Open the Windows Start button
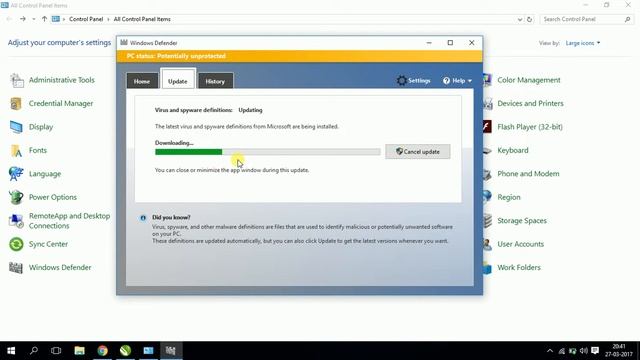This screenshot has height=360, width=640. (x=11, y=351)
